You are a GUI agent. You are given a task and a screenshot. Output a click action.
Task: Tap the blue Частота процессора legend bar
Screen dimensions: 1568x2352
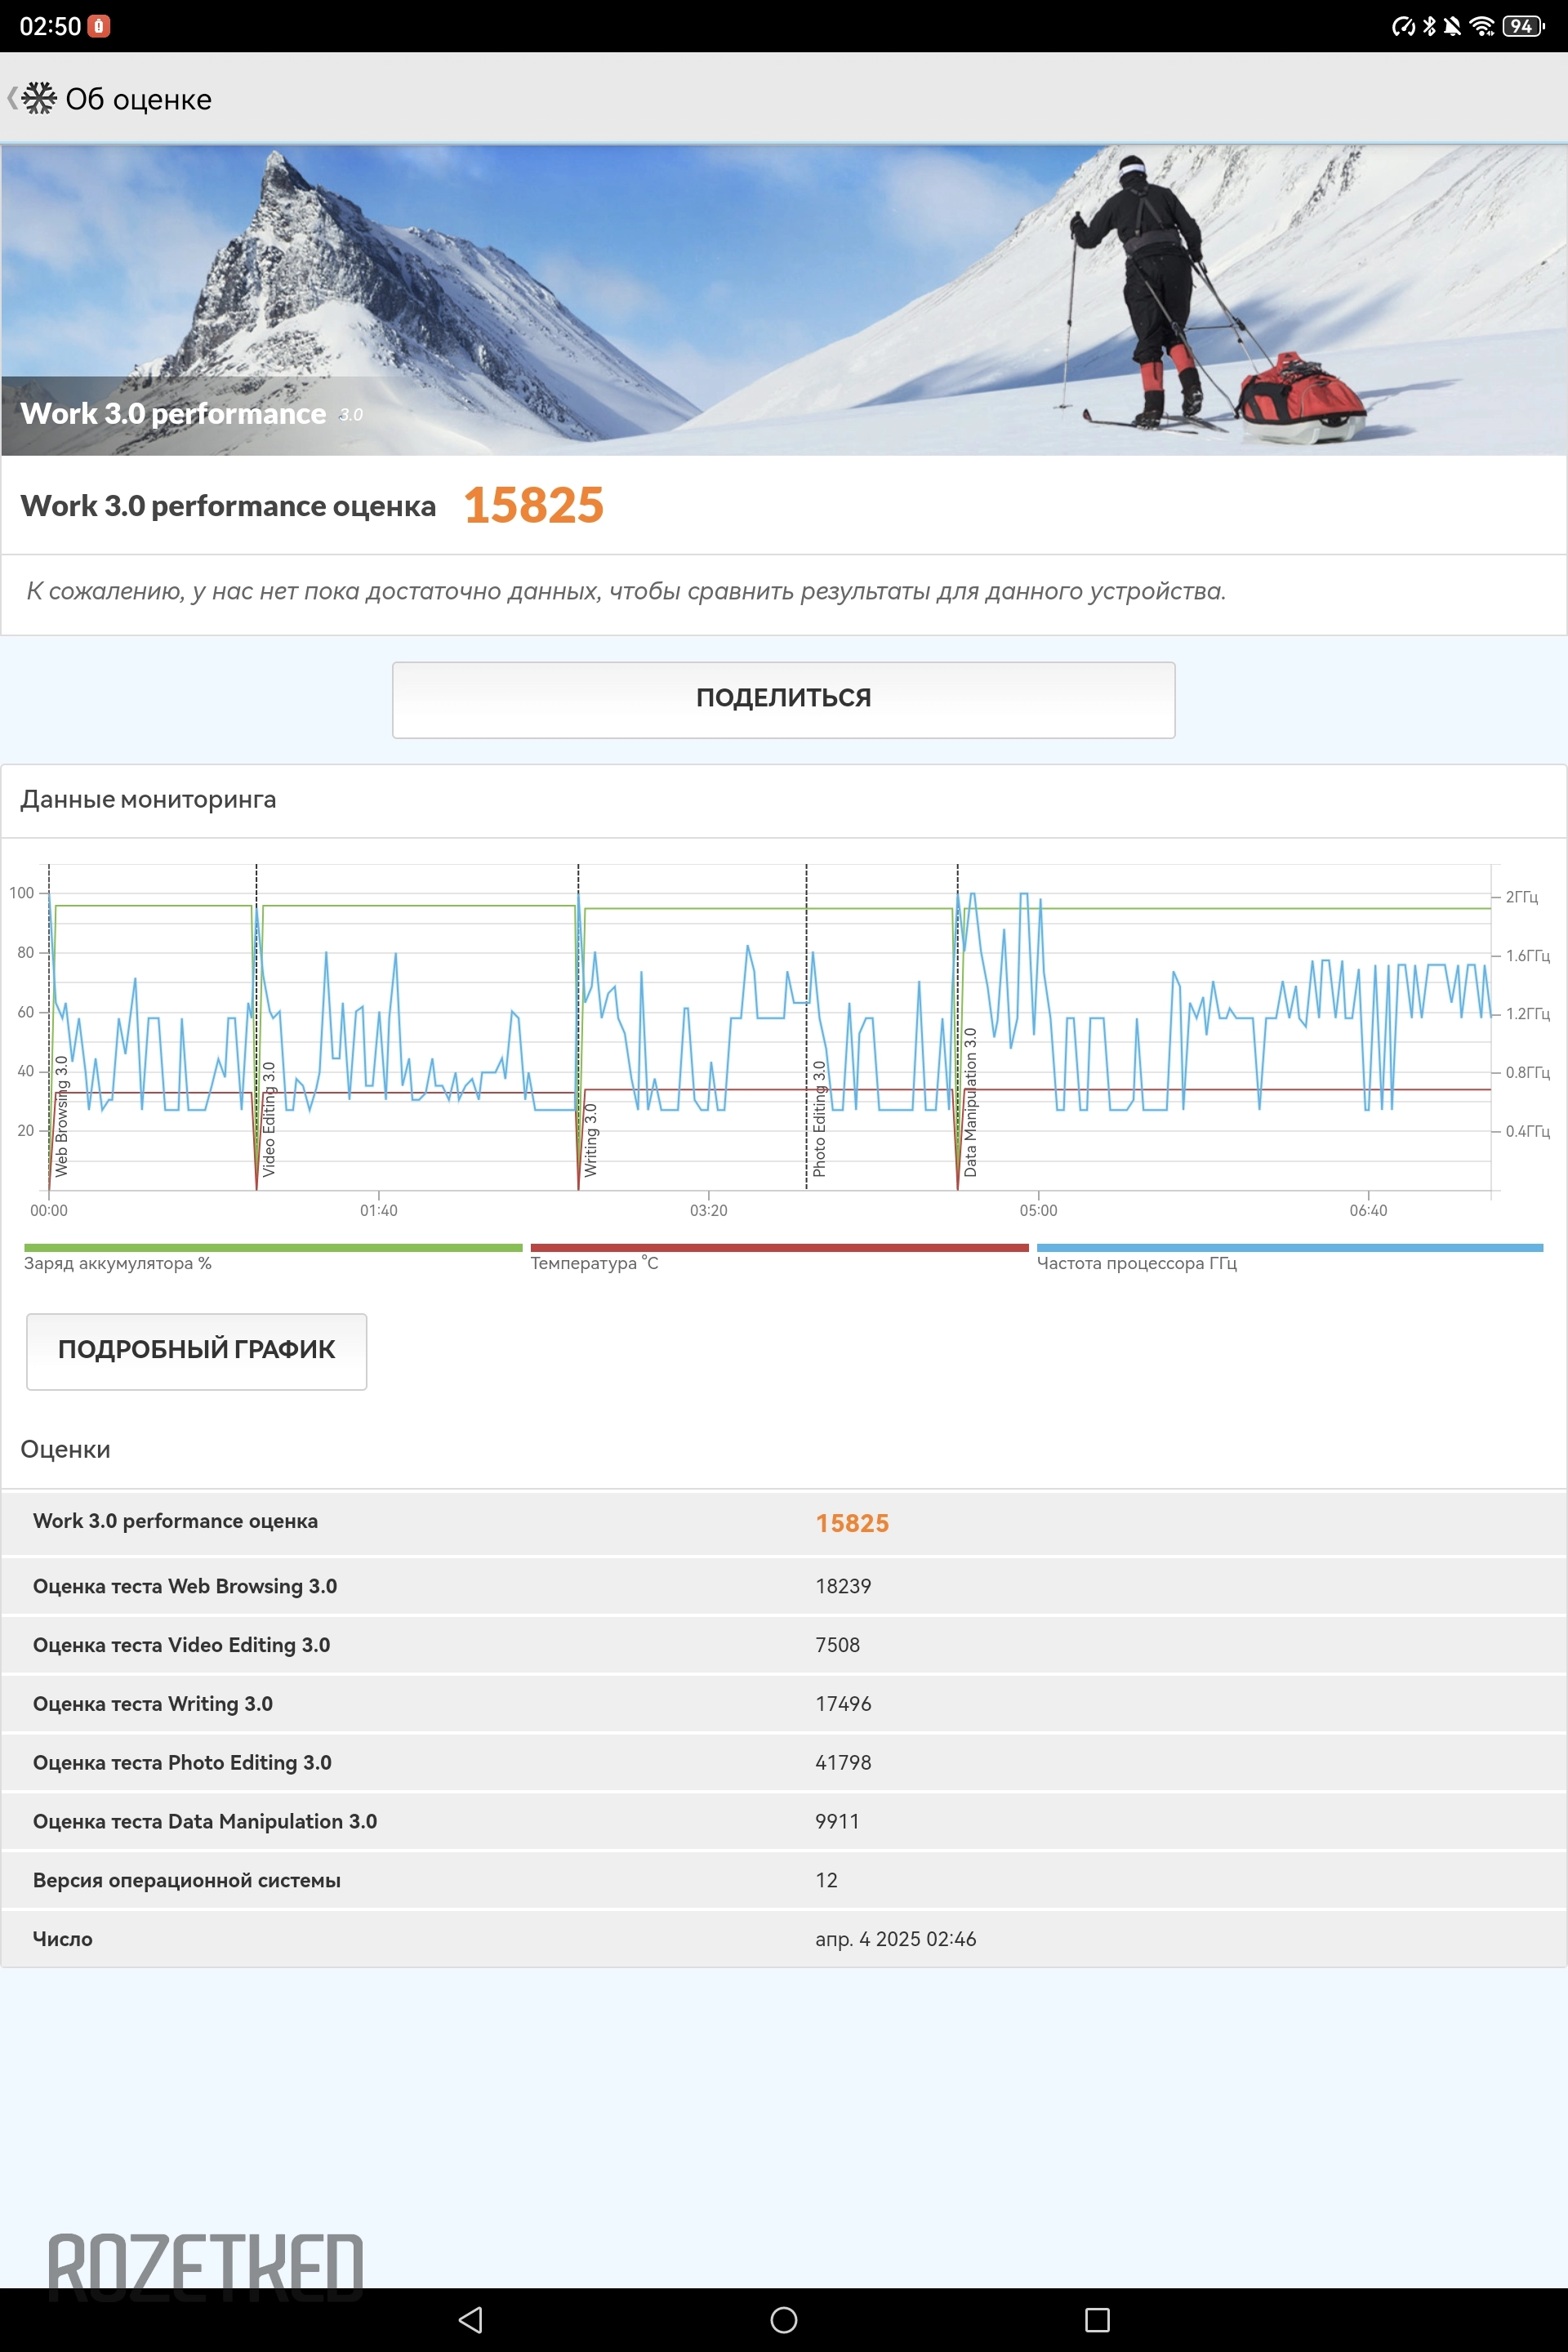[1290, 1248]
